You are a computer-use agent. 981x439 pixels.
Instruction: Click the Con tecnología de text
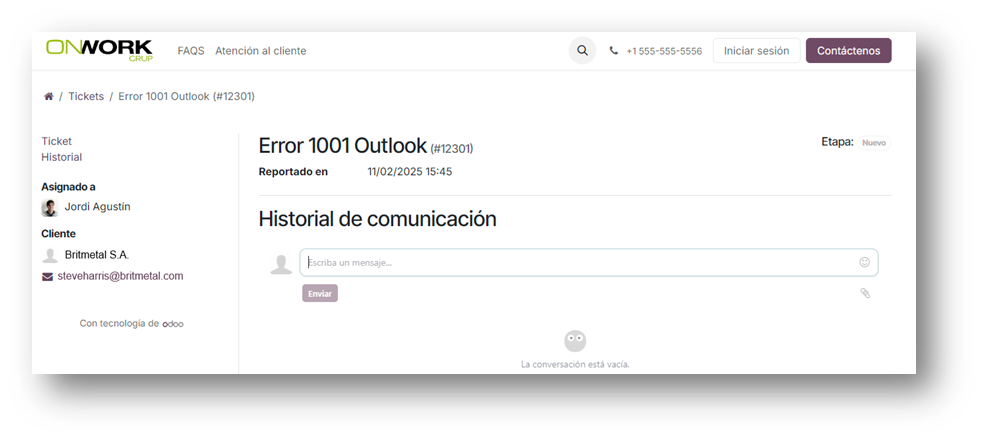pos(119,323)
